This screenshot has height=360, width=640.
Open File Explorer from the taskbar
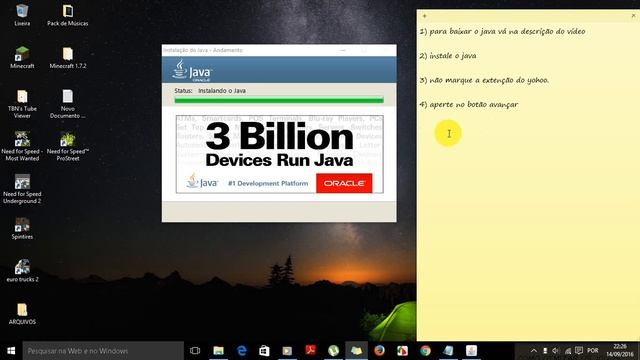pos(218,351)
